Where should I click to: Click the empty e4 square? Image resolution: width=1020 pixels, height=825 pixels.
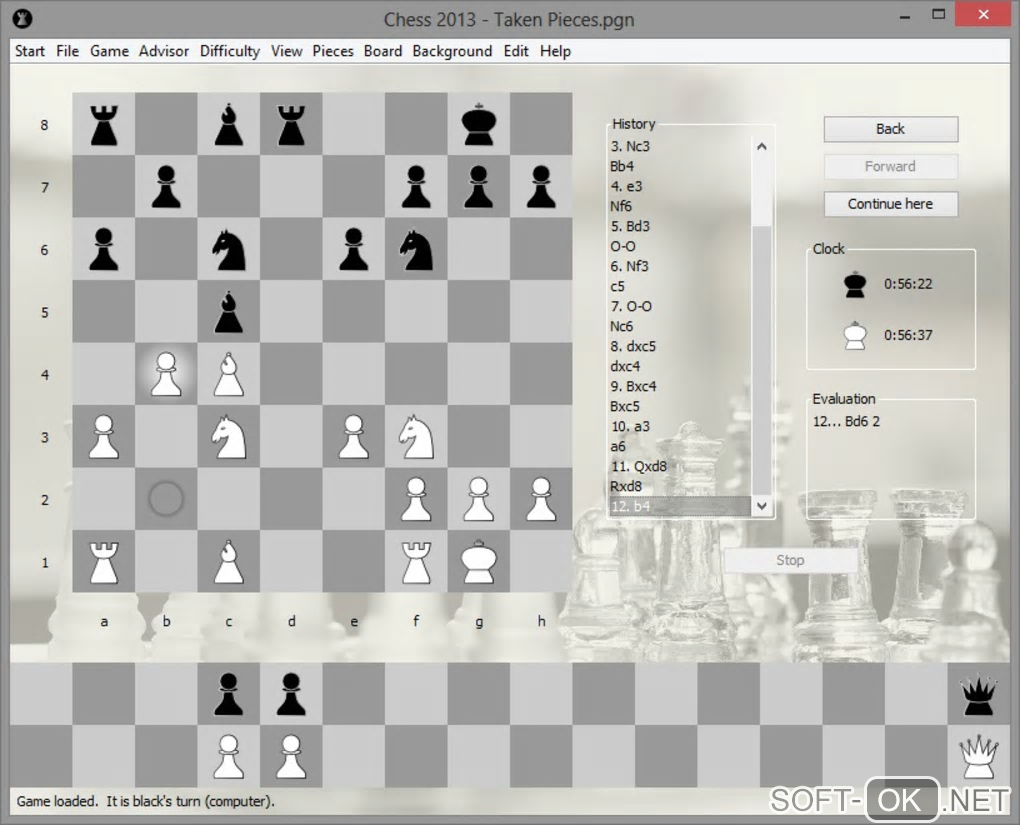tap(354, 374)
